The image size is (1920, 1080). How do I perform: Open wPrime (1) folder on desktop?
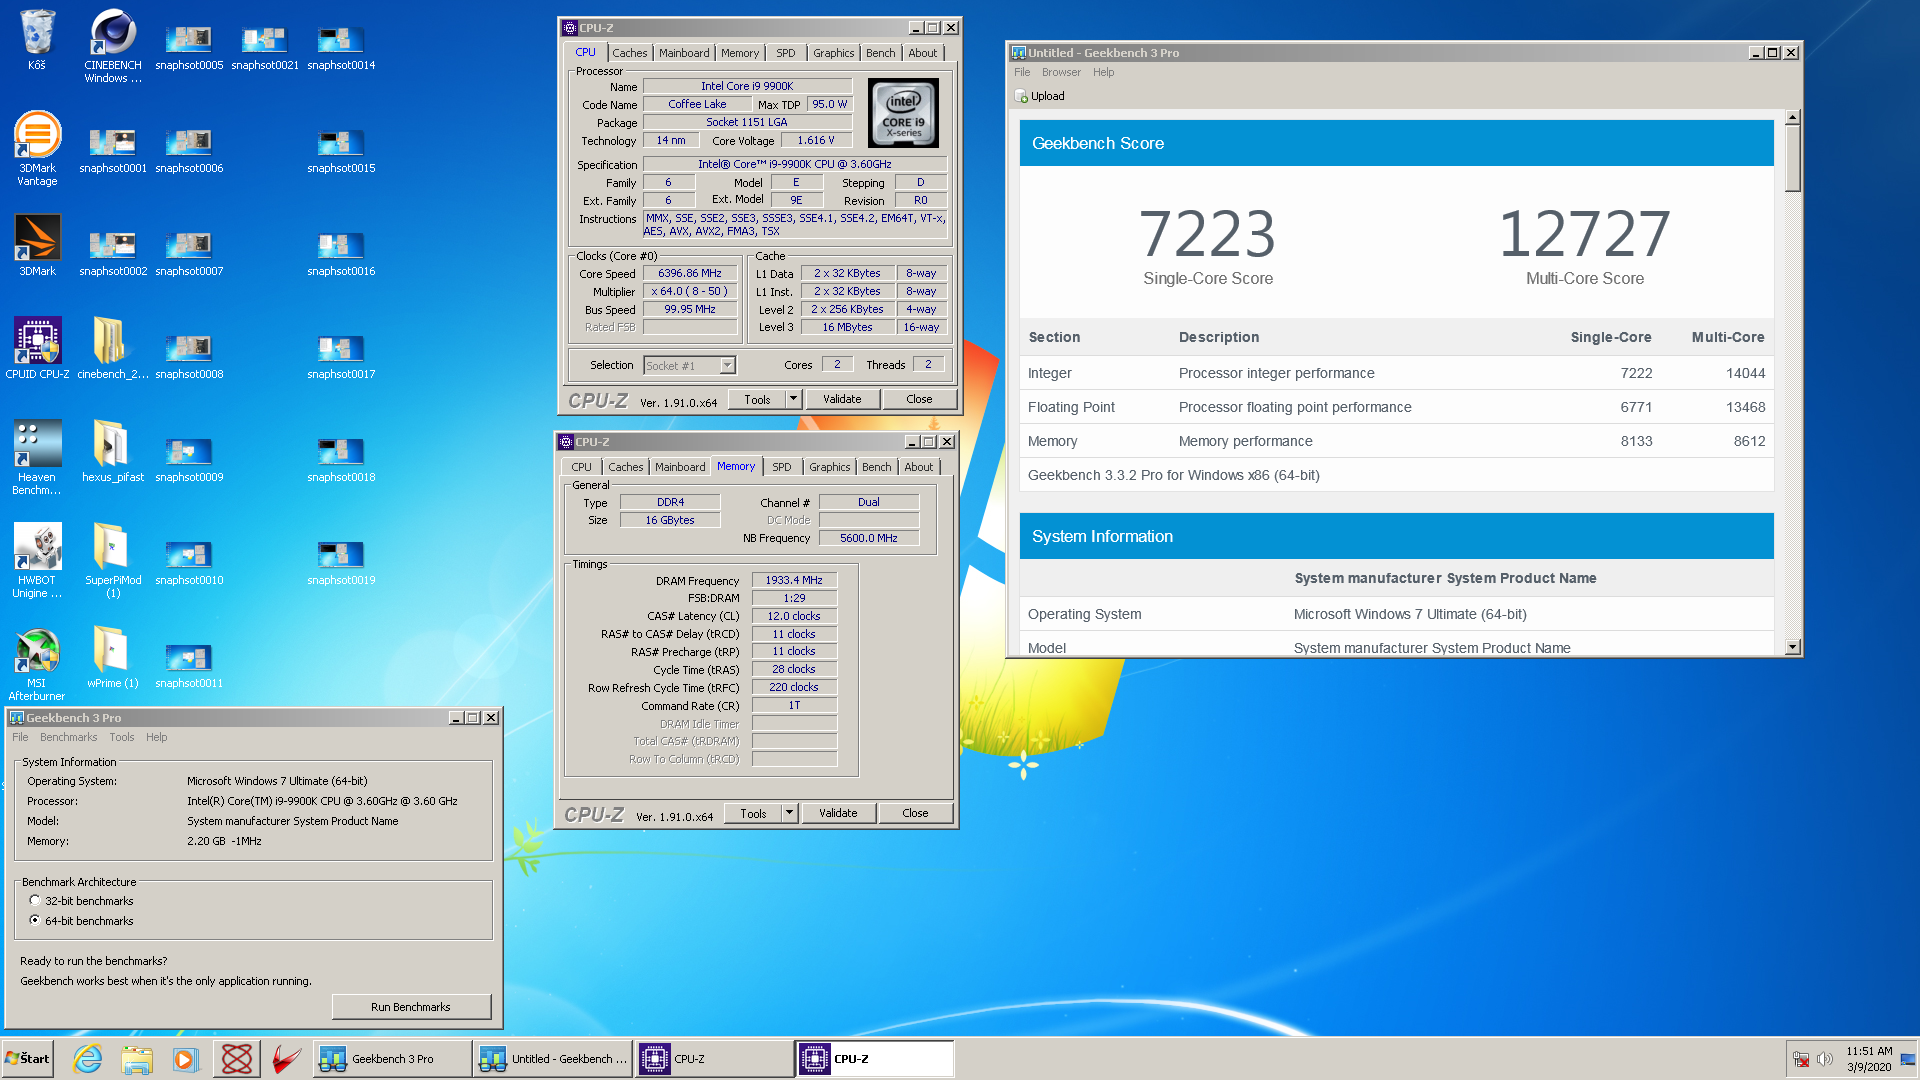(x=113, y=657)
